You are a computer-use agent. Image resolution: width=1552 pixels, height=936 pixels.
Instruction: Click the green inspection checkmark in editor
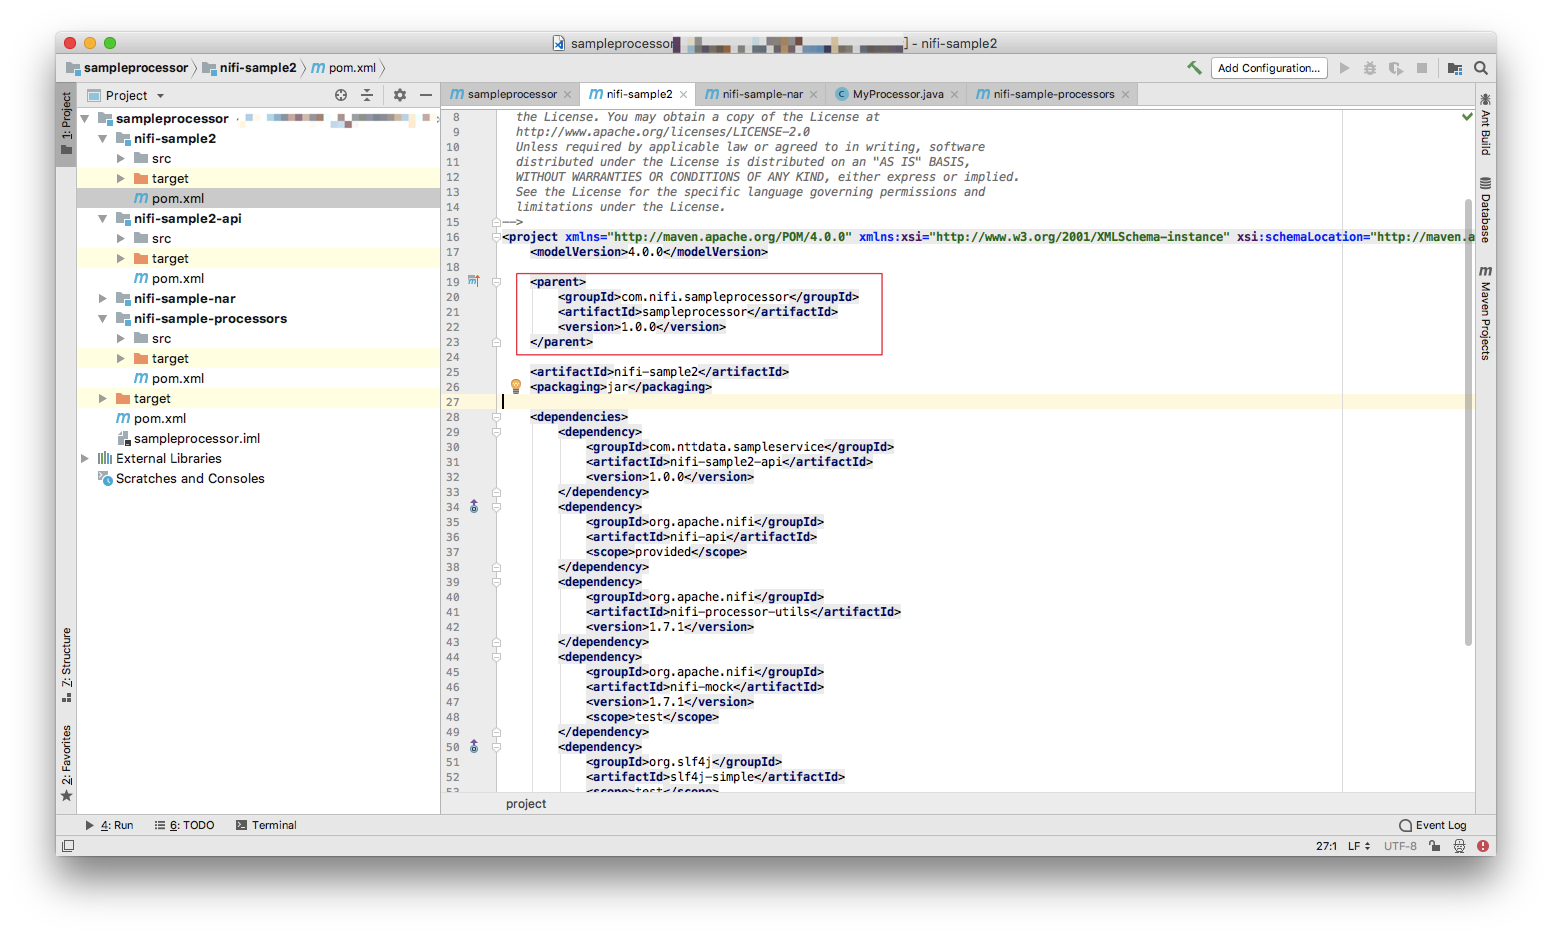click(1467, 117)
